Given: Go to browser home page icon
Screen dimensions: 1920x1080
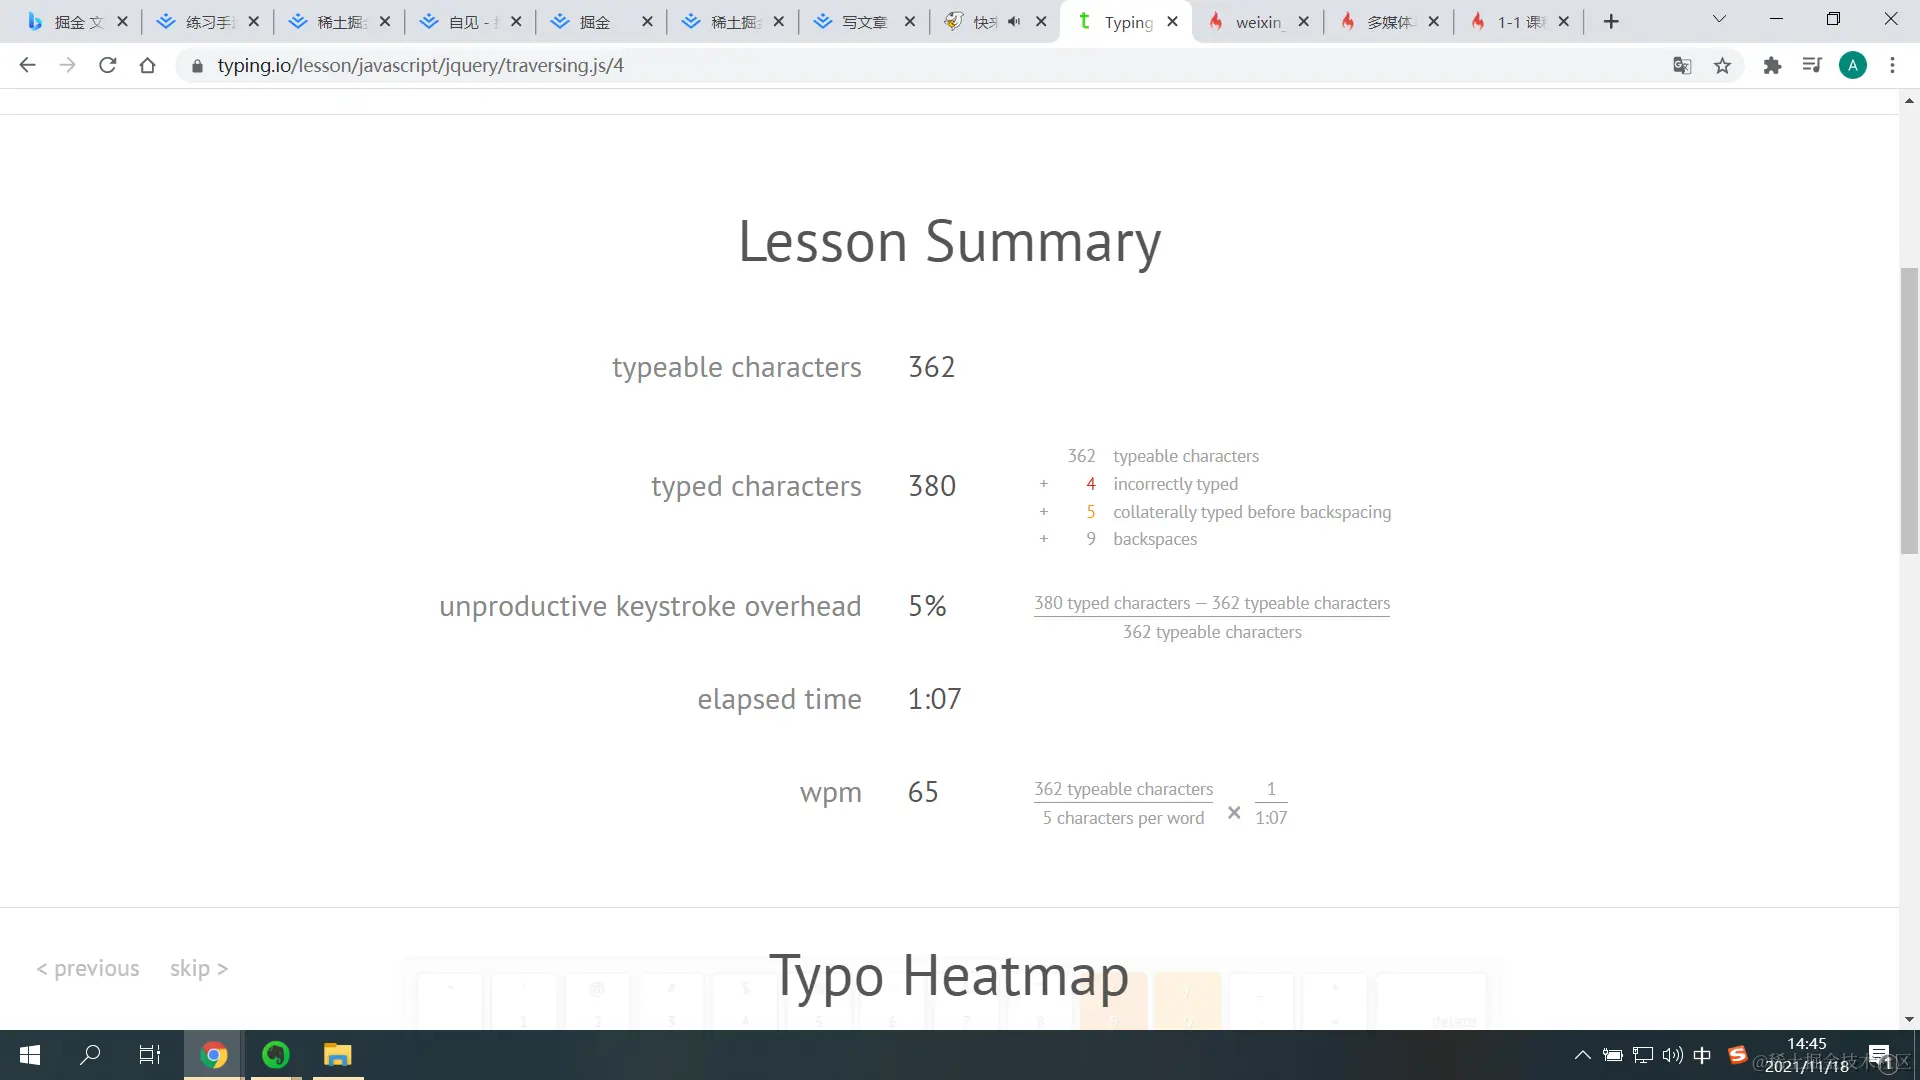Looking at the screenshot, I should click(x=148, y=65).
